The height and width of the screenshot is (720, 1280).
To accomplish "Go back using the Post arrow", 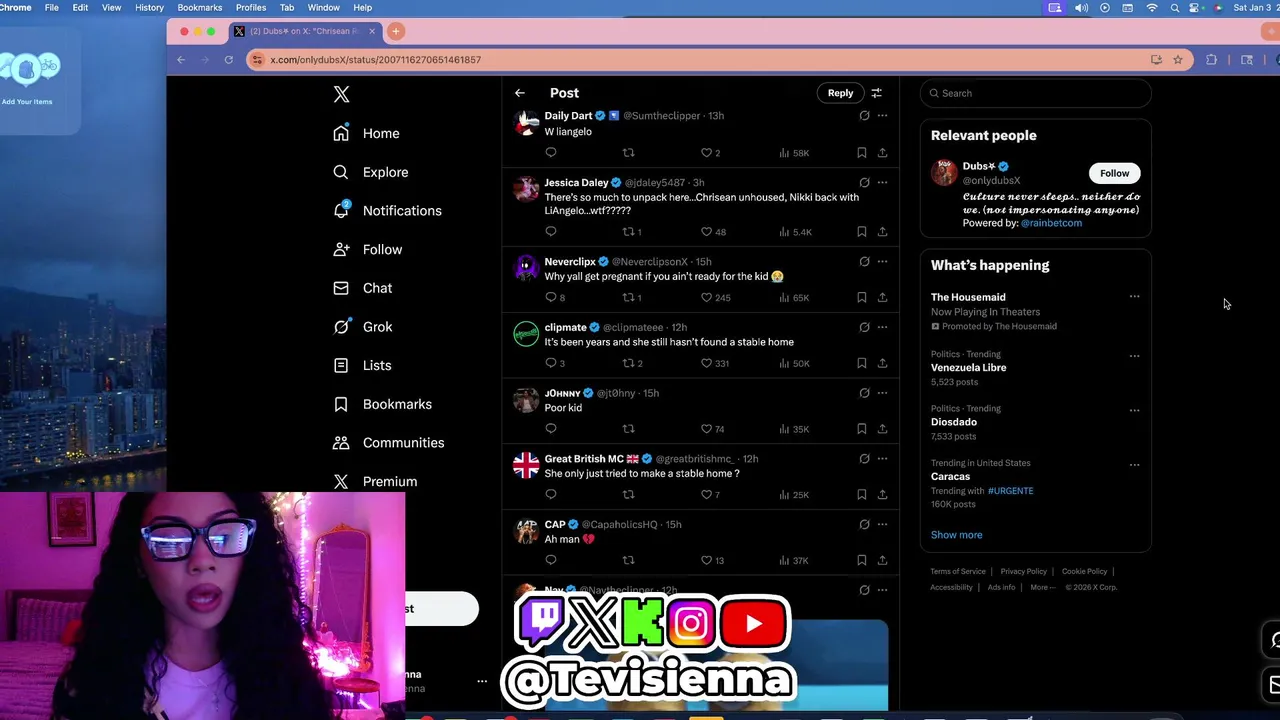I will point(520,93).
